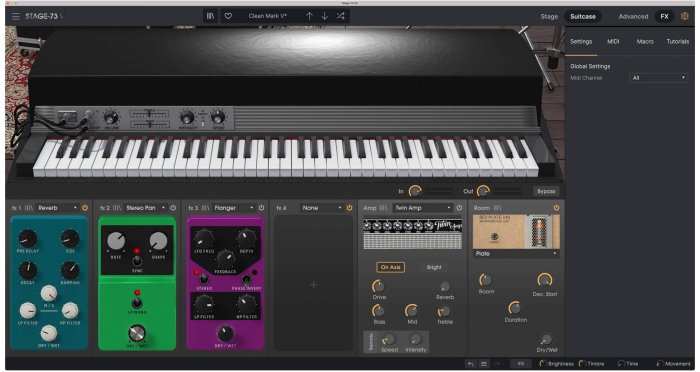The width and height of the screenshot is (700, 372).
Task: Open the Plate room type dropdown
Action: pyautogui.click(x=516, y=254)
